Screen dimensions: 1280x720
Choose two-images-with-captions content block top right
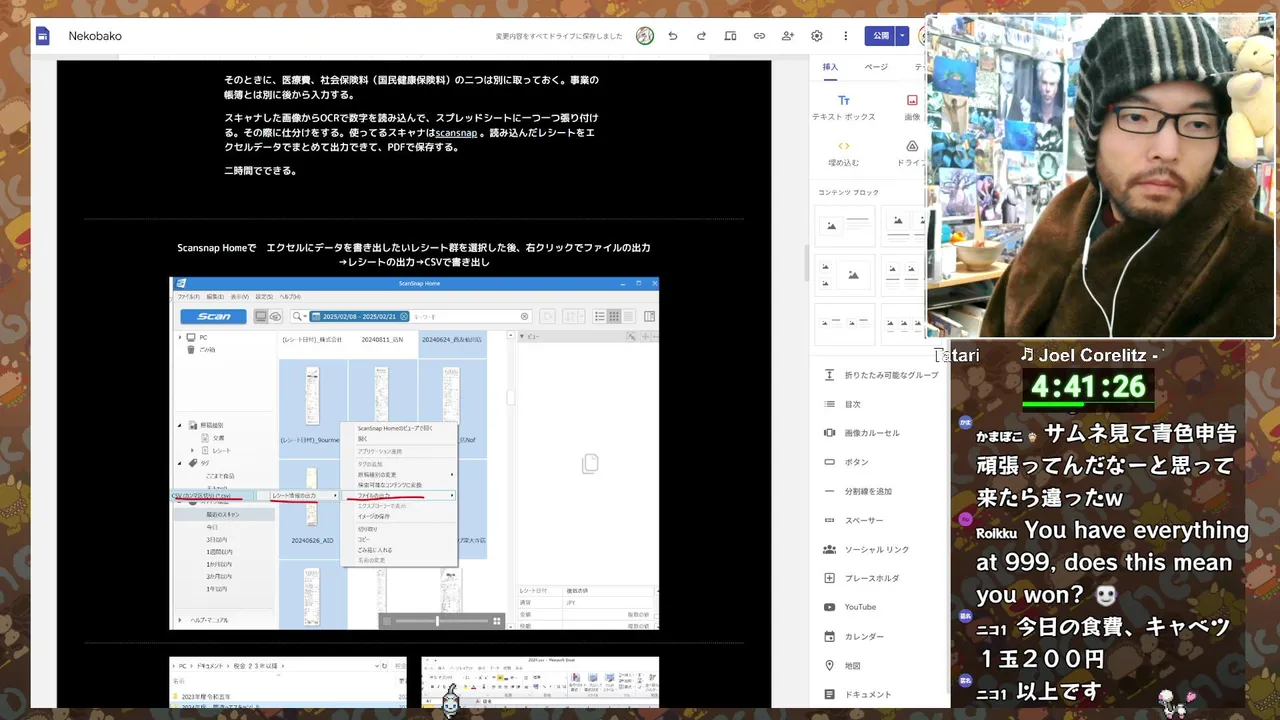click(903, 225)
